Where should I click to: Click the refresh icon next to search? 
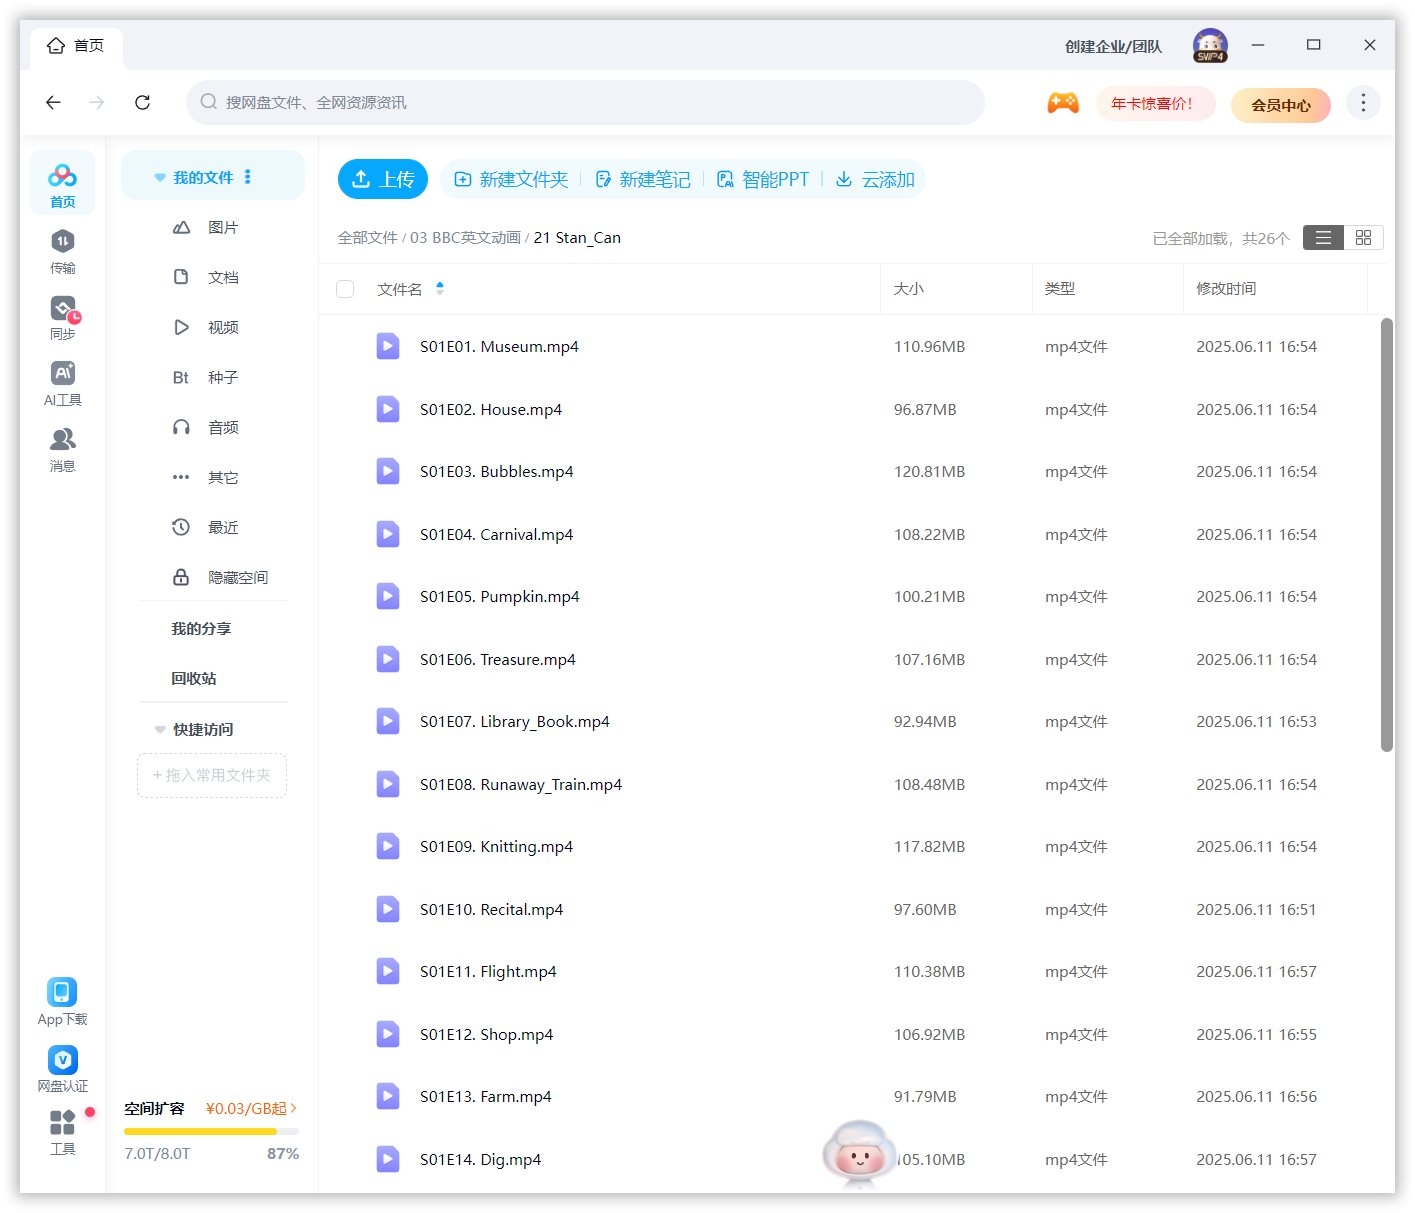[142, 102]
